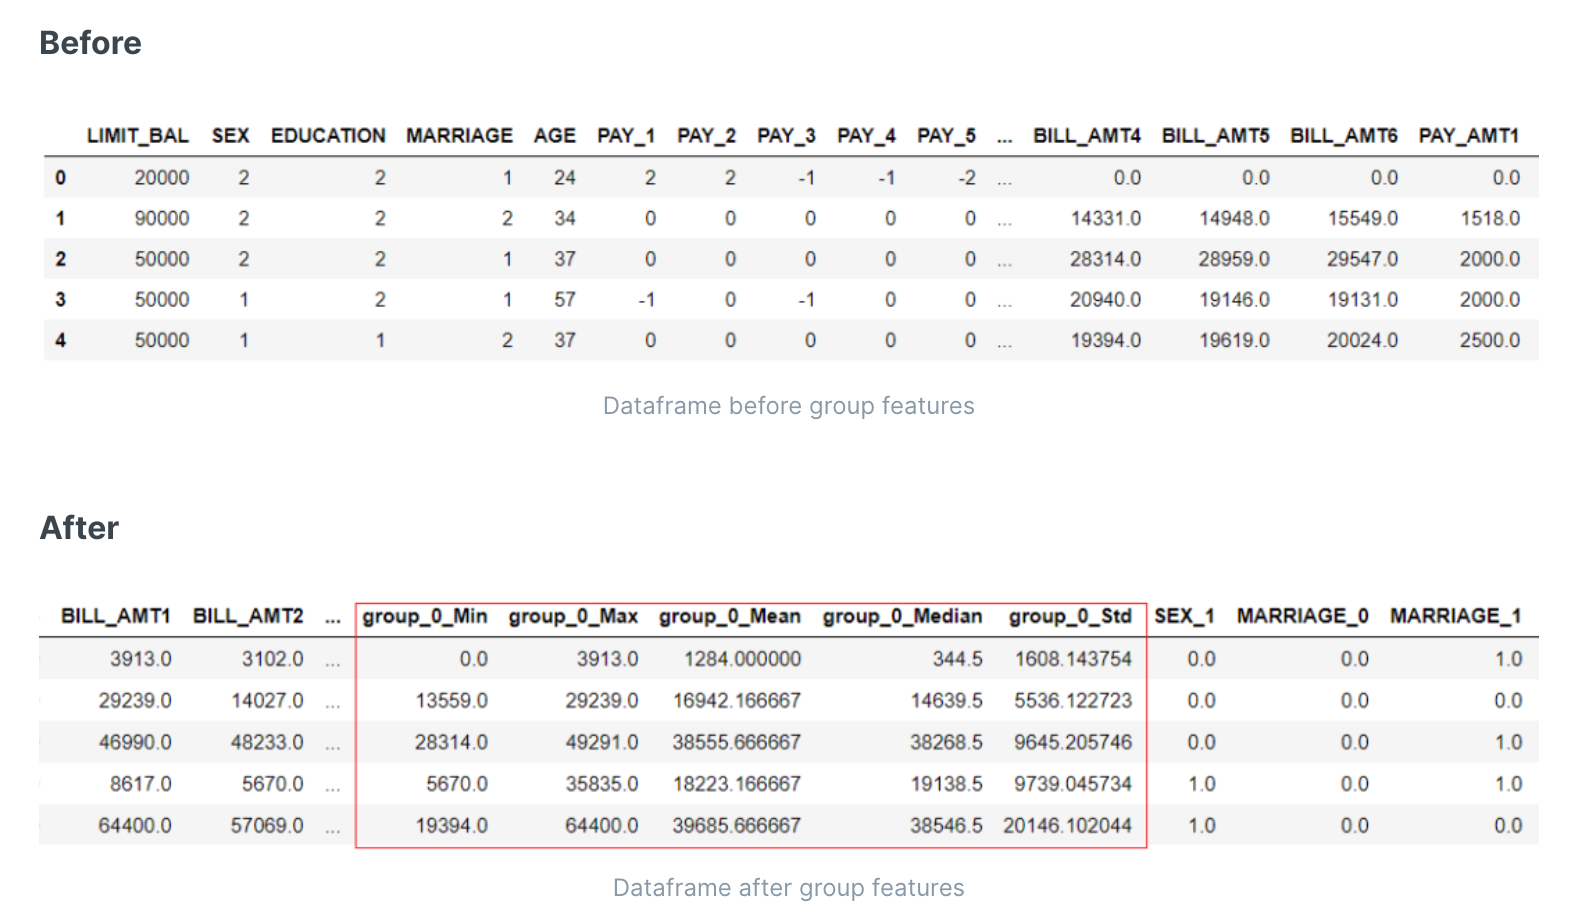This screenshot has height=924, width=1590.
Task: Click the "Dataframe before group features" caption
Action: click(788, 406)
